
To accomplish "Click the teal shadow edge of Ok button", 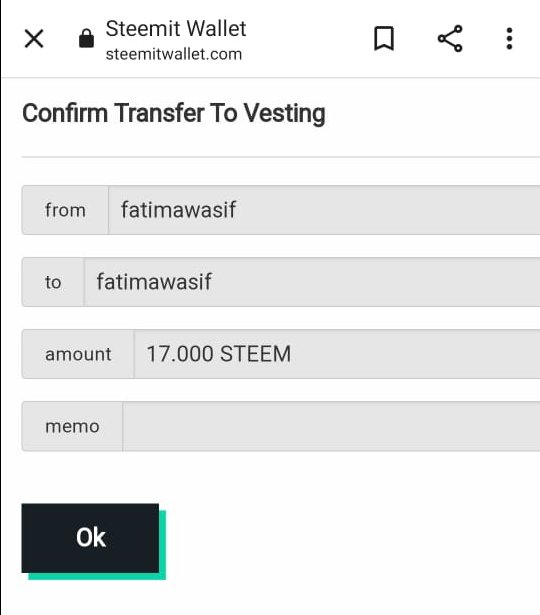I will tap(162, 545).
